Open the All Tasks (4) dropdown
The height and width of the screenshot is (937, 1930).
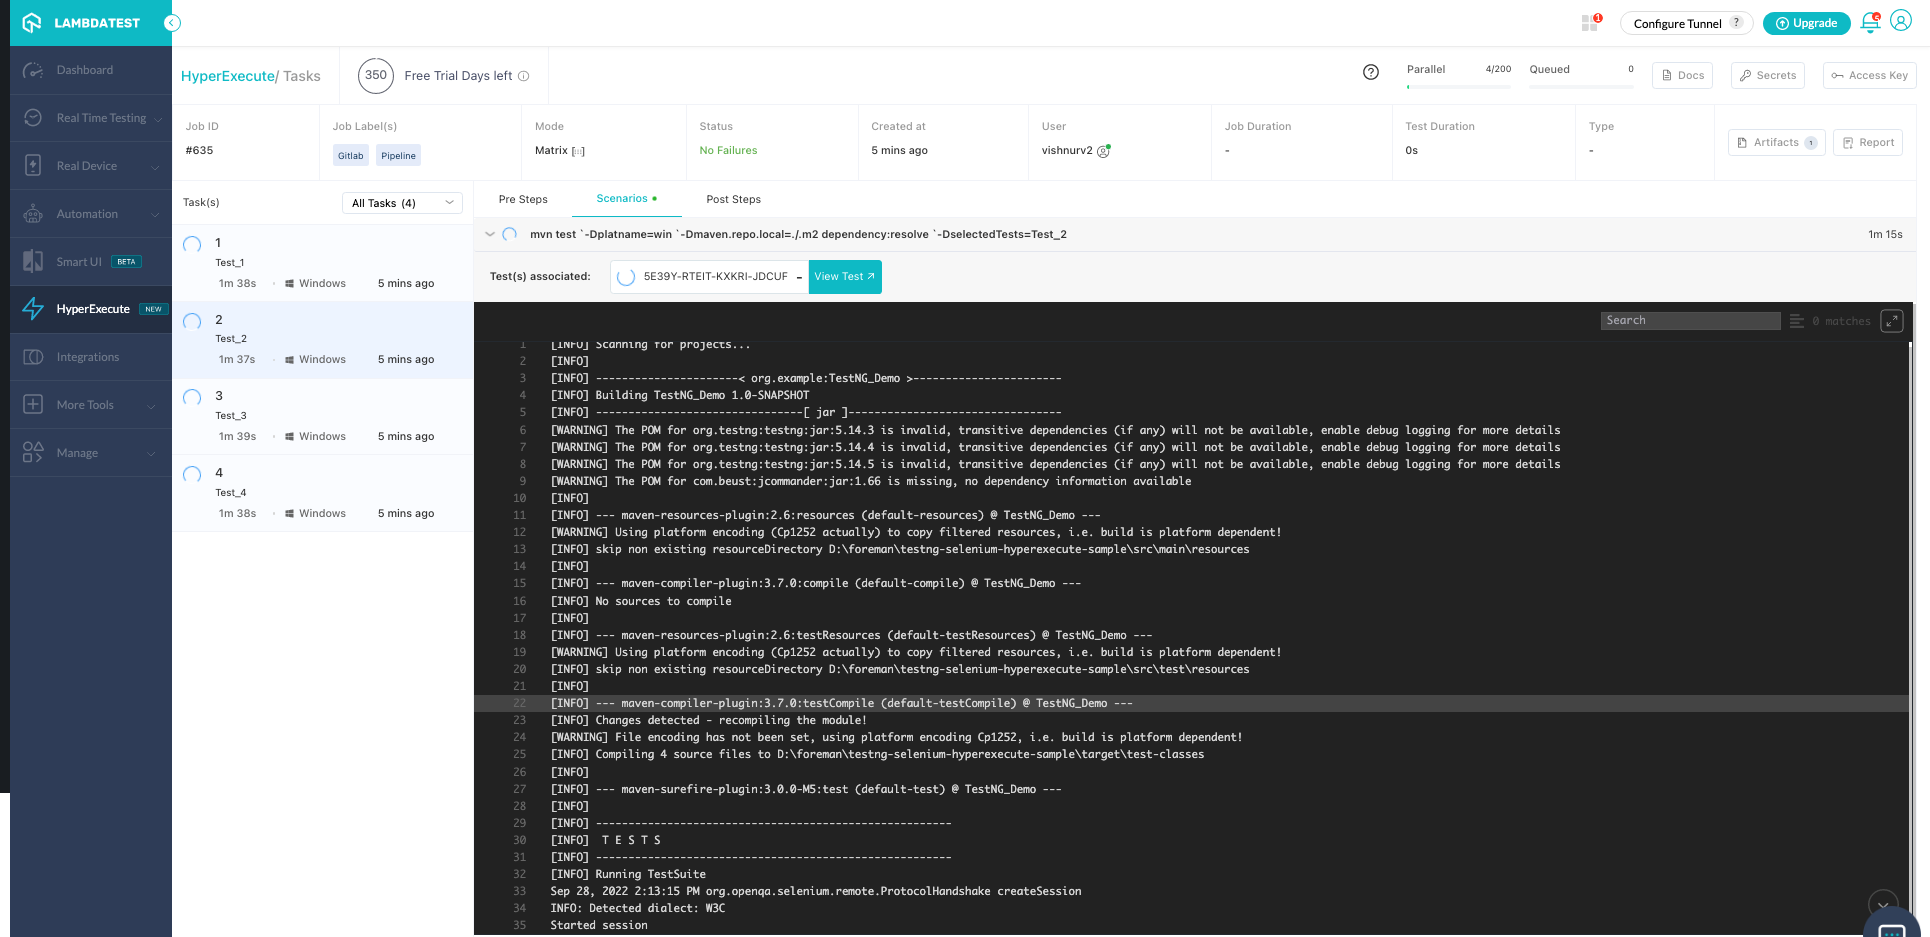click(402, 203)
